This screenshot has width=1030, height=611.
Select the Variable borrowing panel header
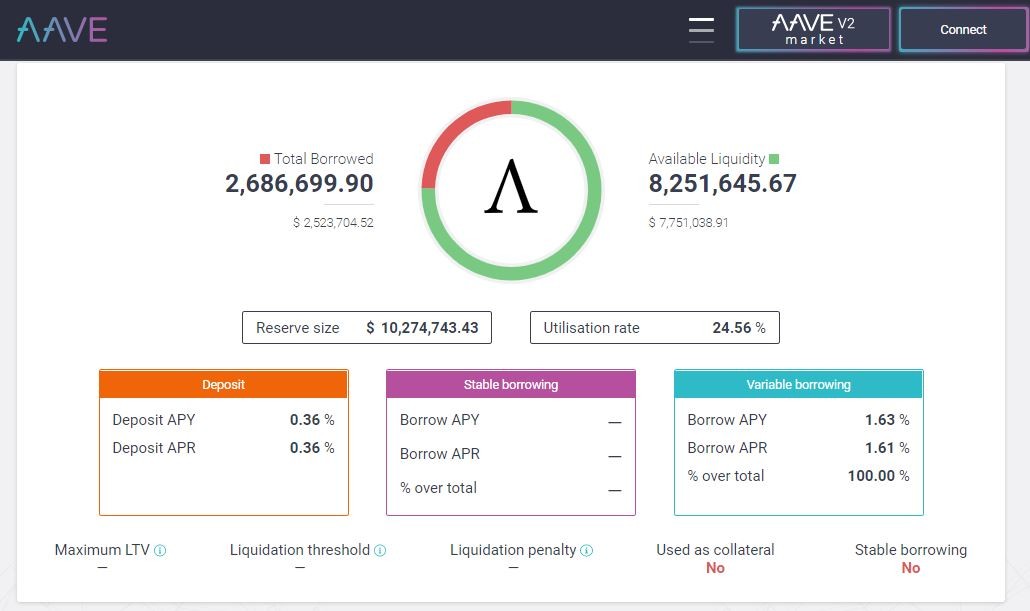coord(799,384)
